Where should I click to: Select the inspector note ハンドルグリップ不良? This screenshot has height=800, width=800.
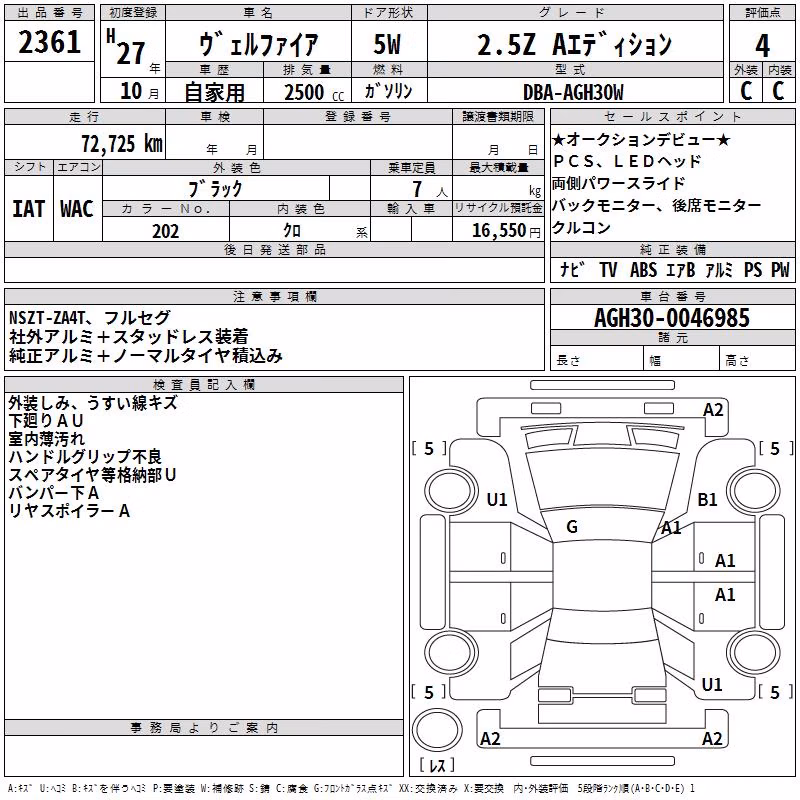pyautogui.click(x=85, y=457)
